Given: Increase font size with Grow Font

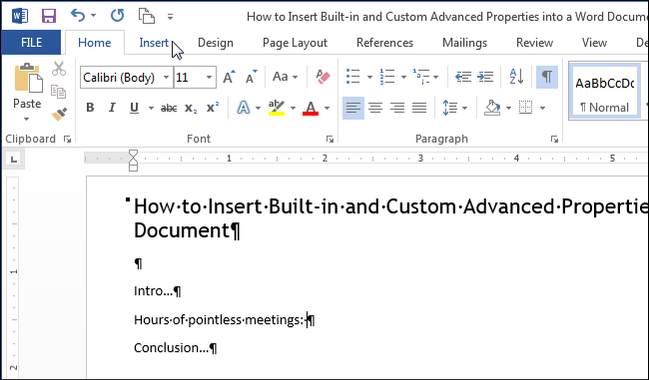Looking at the screenshot, I should [x=229, y=77].
